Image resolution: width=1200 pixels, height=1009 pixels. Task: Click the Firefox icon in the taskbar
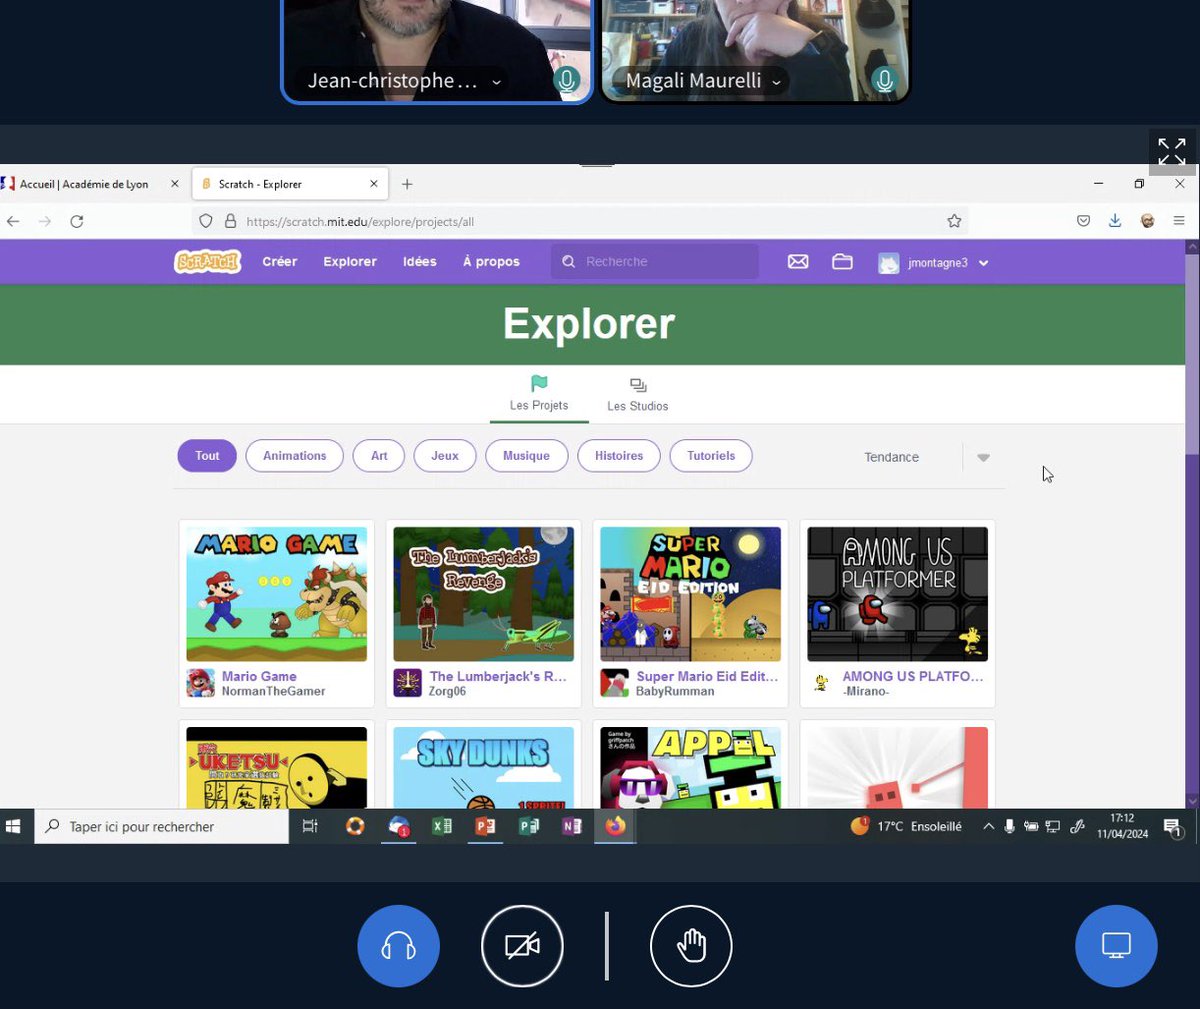(x=615, y=826)
